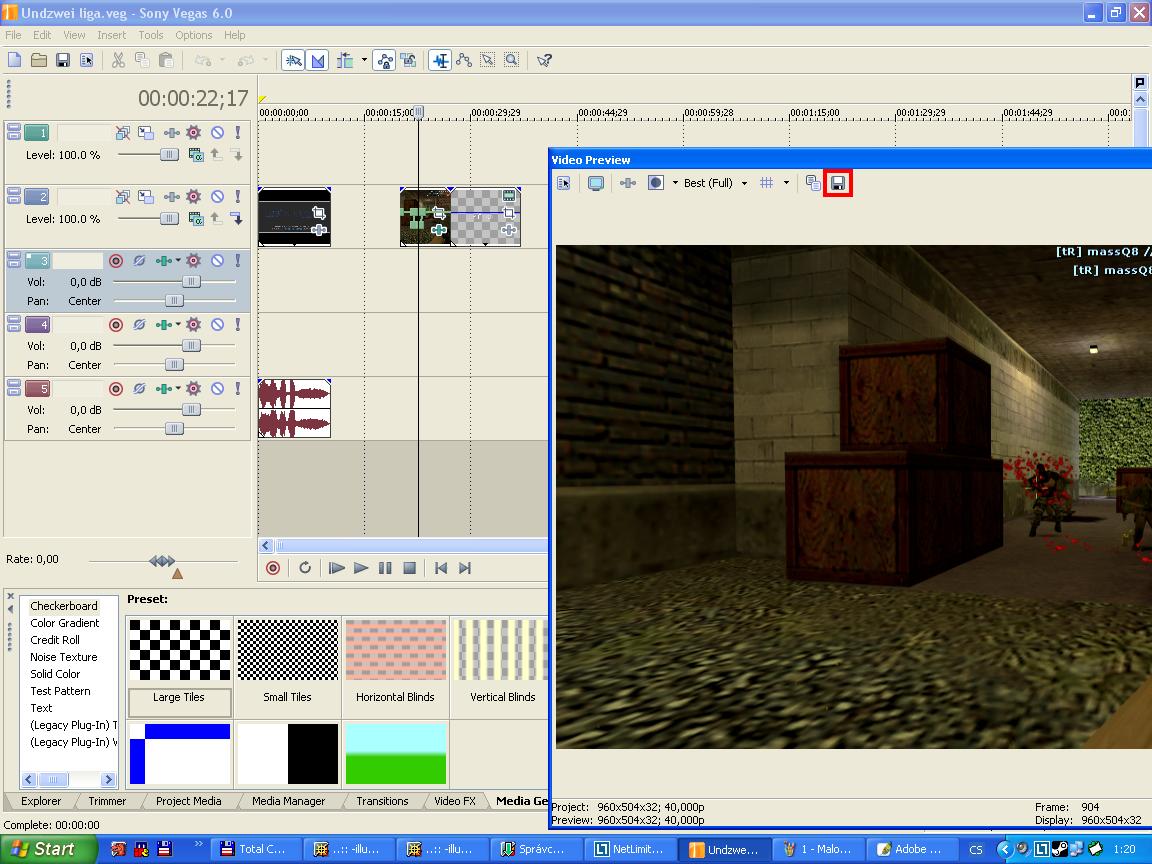Switch to the Video FX tab
Viewport: 1152px width, 864px height.
pyautogui.click(x=455, y=801)
